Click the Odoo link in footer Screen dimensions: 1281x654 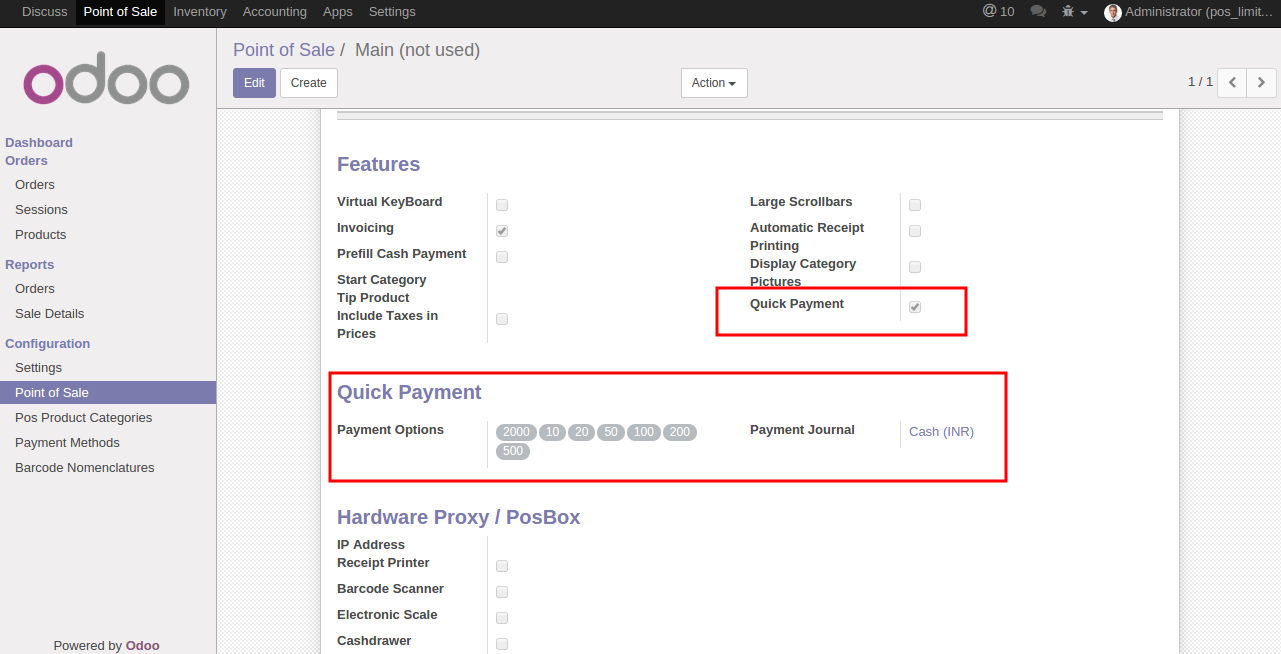pos(143,646)
